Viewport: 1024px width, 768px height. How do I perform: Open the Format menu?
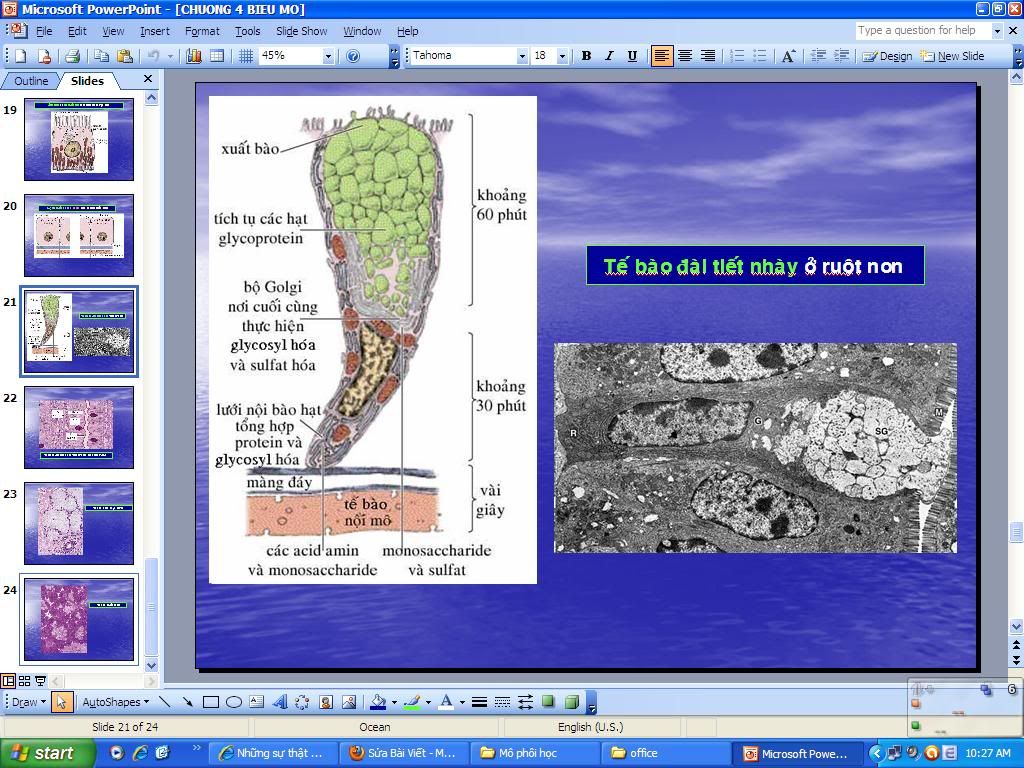click(202, 31)
